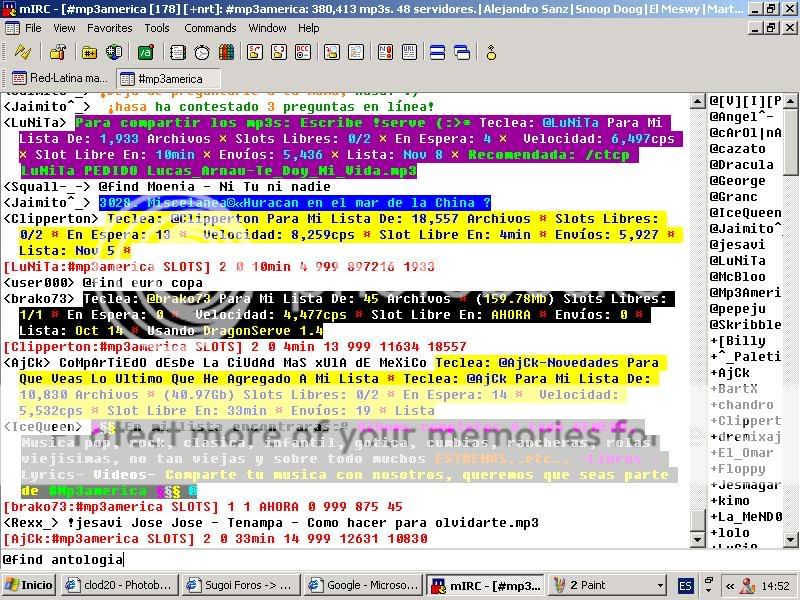
Task: Expand hidden tray icons chevron
Action: [730, 586]
